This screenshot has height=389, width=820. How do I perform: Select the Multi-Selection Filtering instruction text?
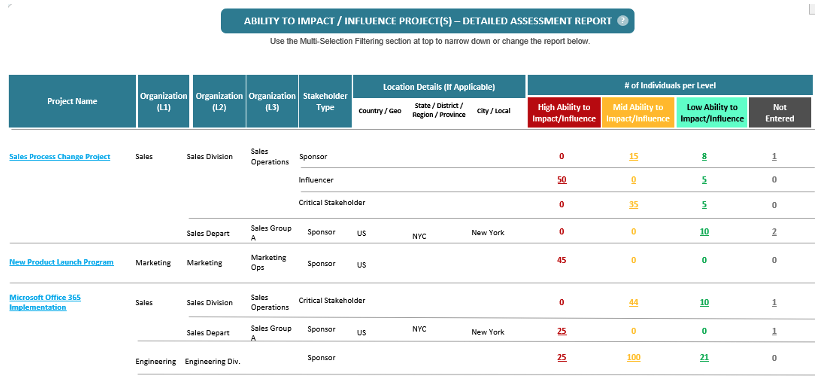coord(430,41)
